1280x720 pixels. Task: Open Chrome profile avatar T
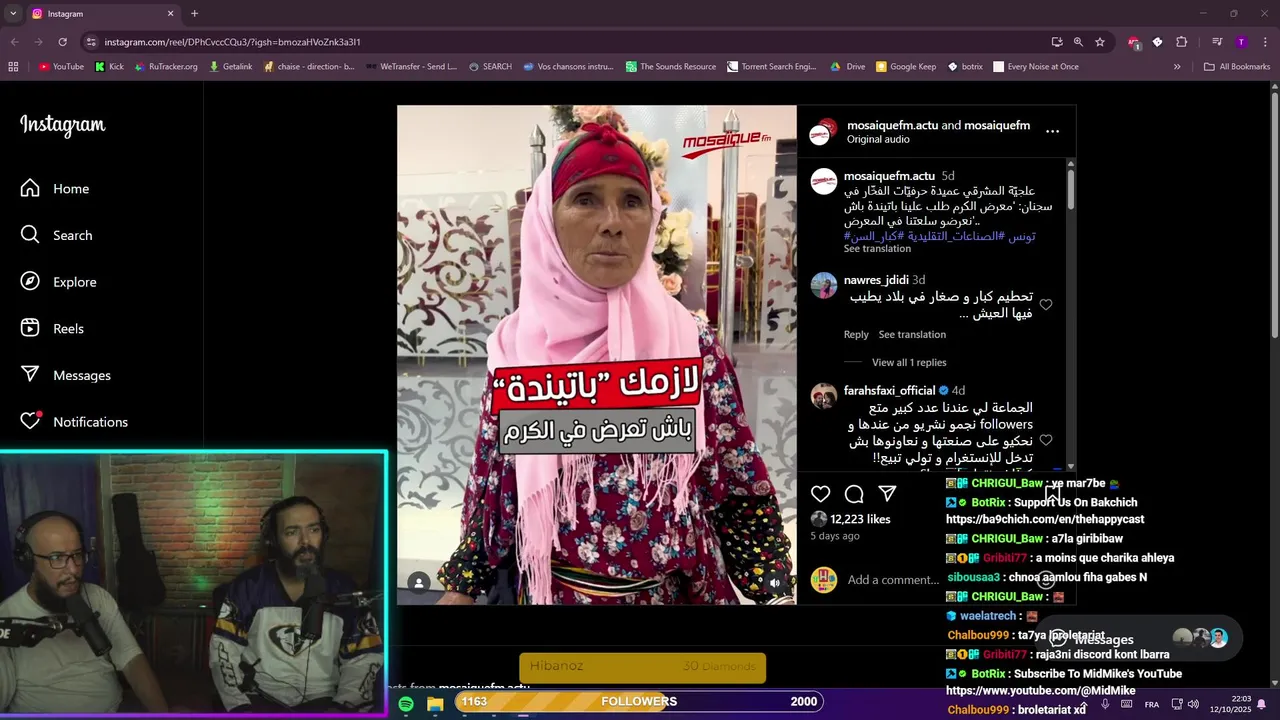coord(1241,42)
